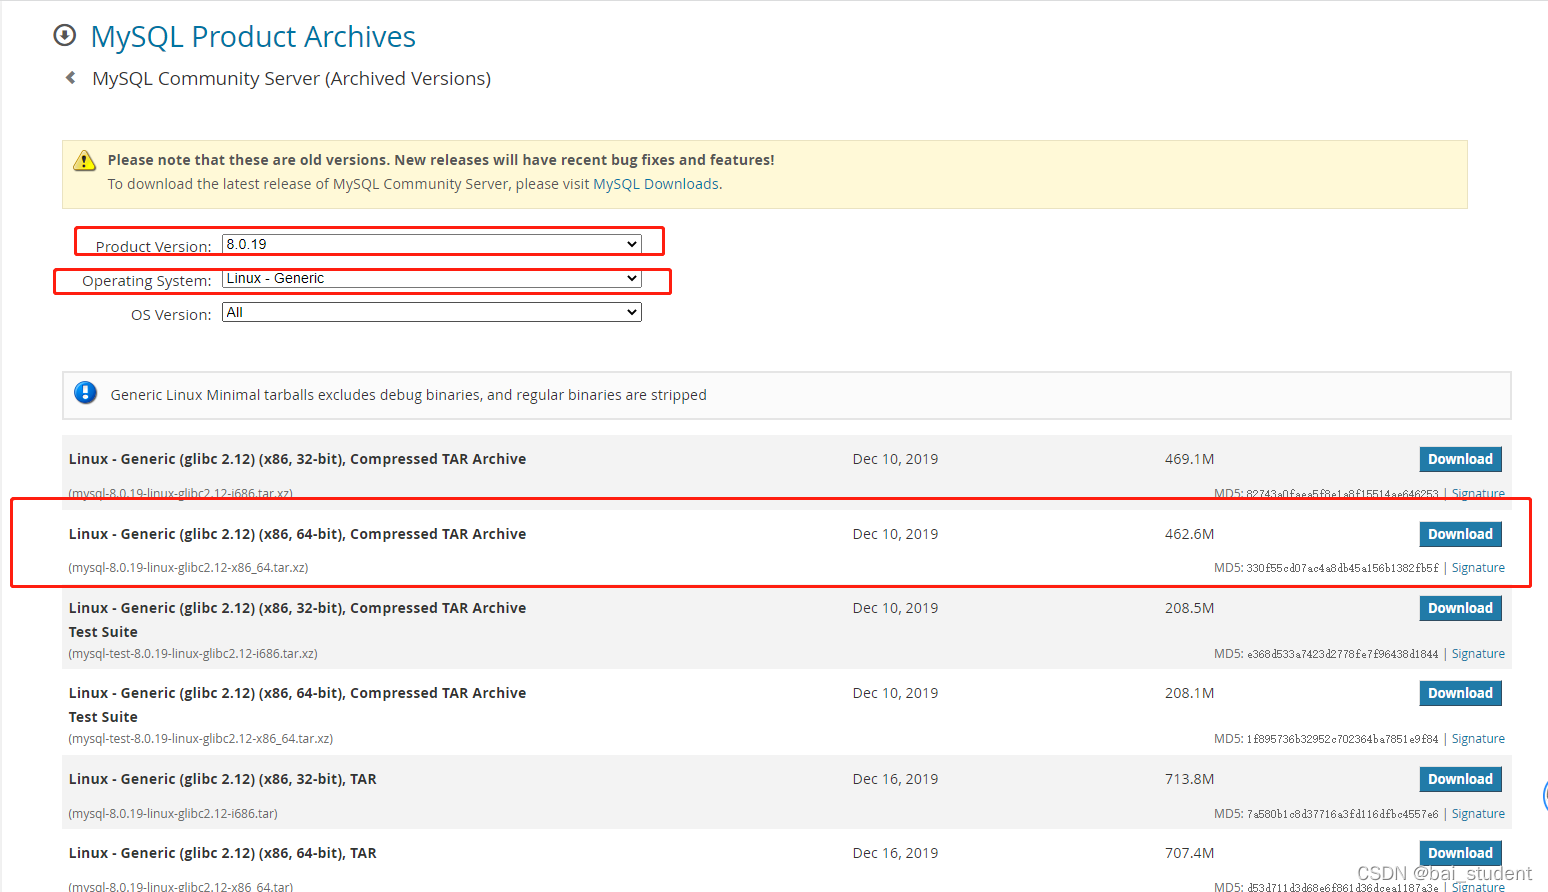Click the back arrow before MySQL Community Server
The width and height of the screenshot is (1548, 892).
tap(70, 78)
